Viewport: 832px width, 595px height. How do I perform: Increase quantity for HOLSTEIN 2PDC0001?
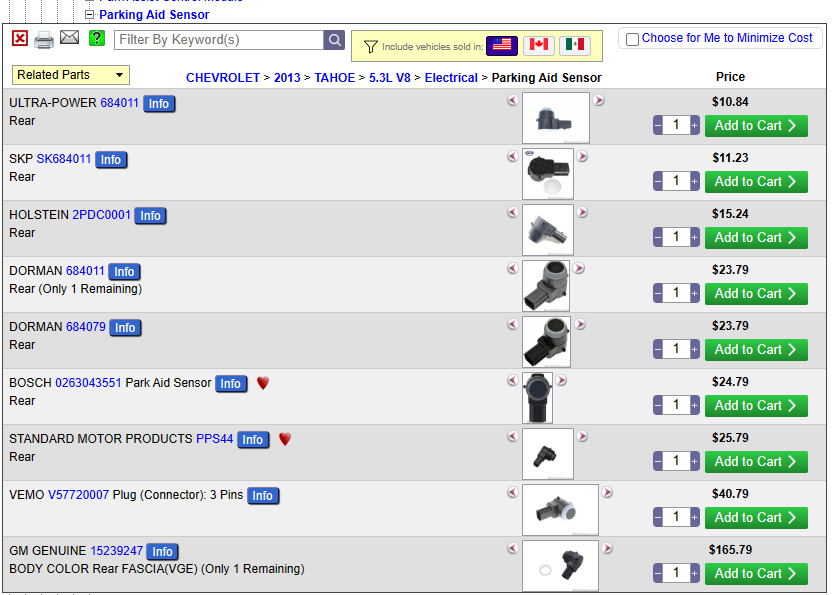(695, 238)
